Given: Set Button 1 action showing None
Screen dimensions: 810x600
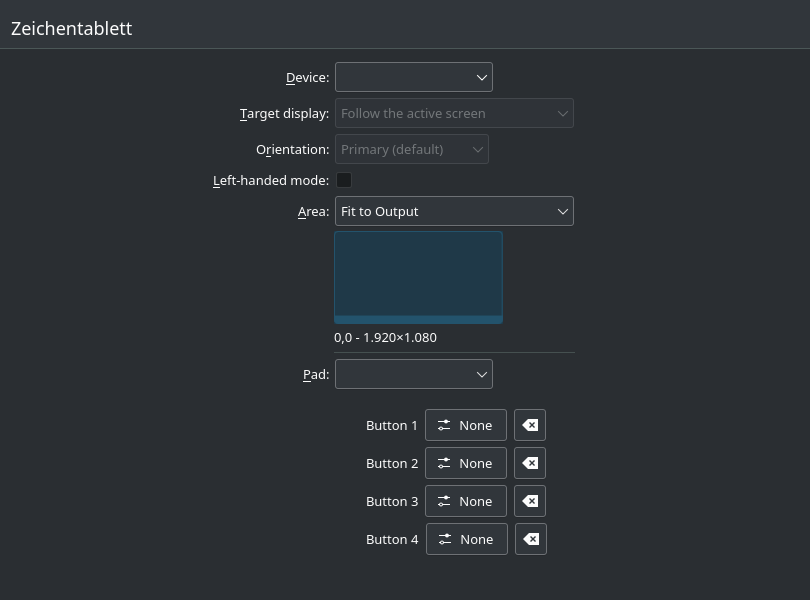Looking at the screenshot, I should pos(466,425).
